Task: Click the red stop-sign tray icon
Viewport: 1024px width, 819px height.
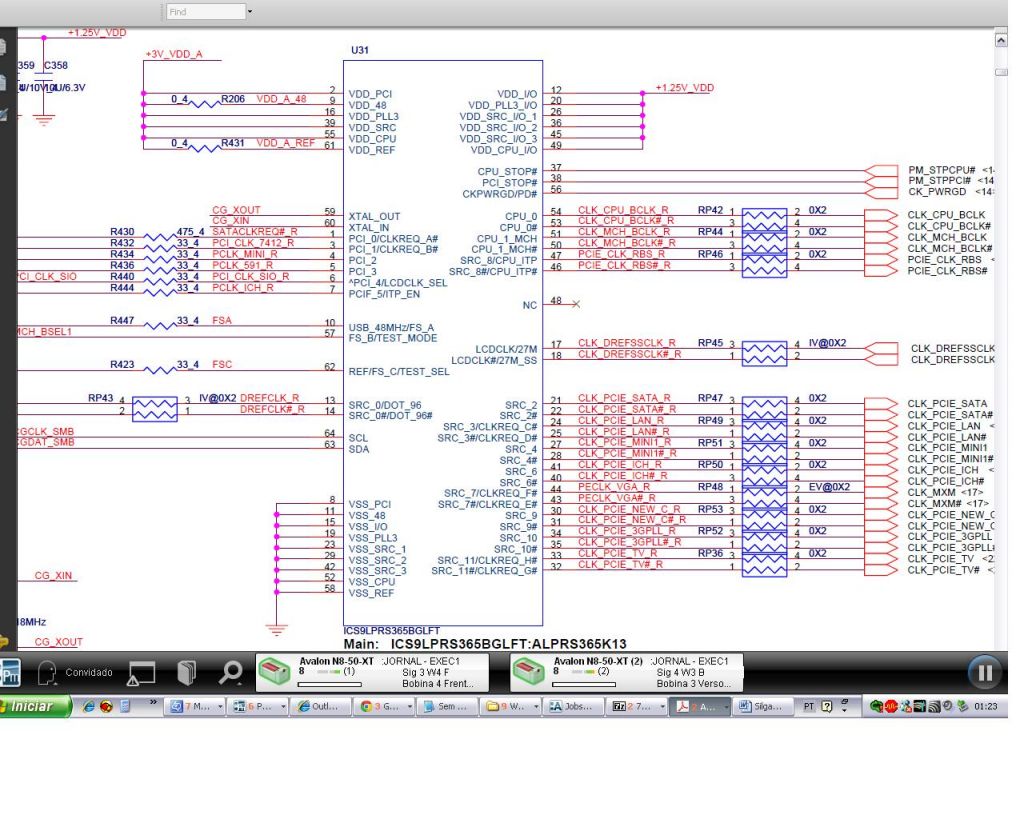Action: [891, 707]
